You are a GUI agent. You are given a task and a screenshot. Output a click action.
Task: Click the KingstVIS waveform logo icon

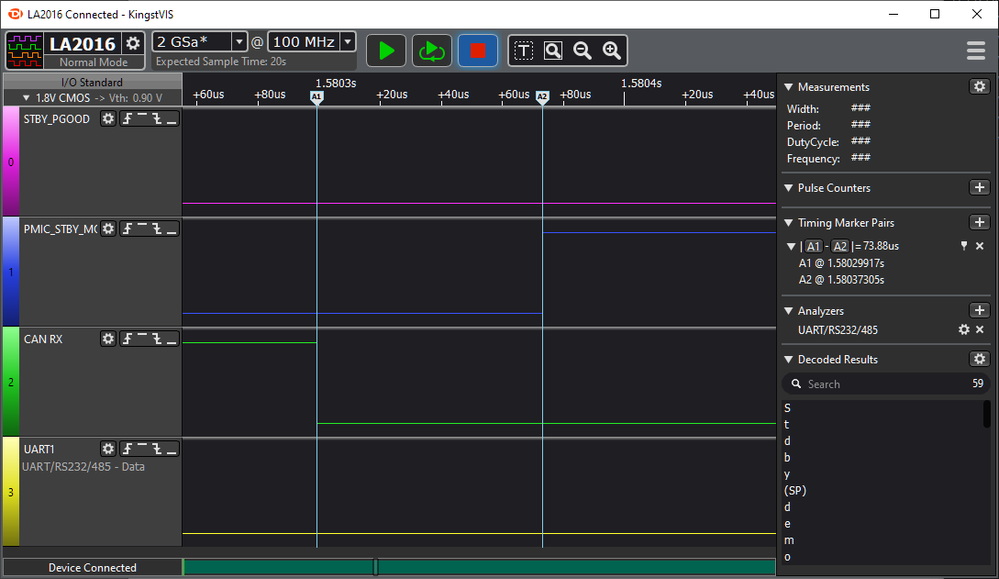24,51
